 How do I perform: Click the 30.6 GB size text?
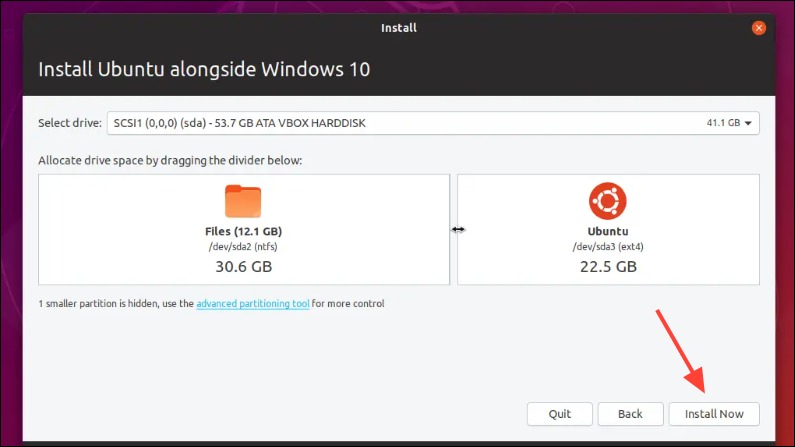pos(244,267)
